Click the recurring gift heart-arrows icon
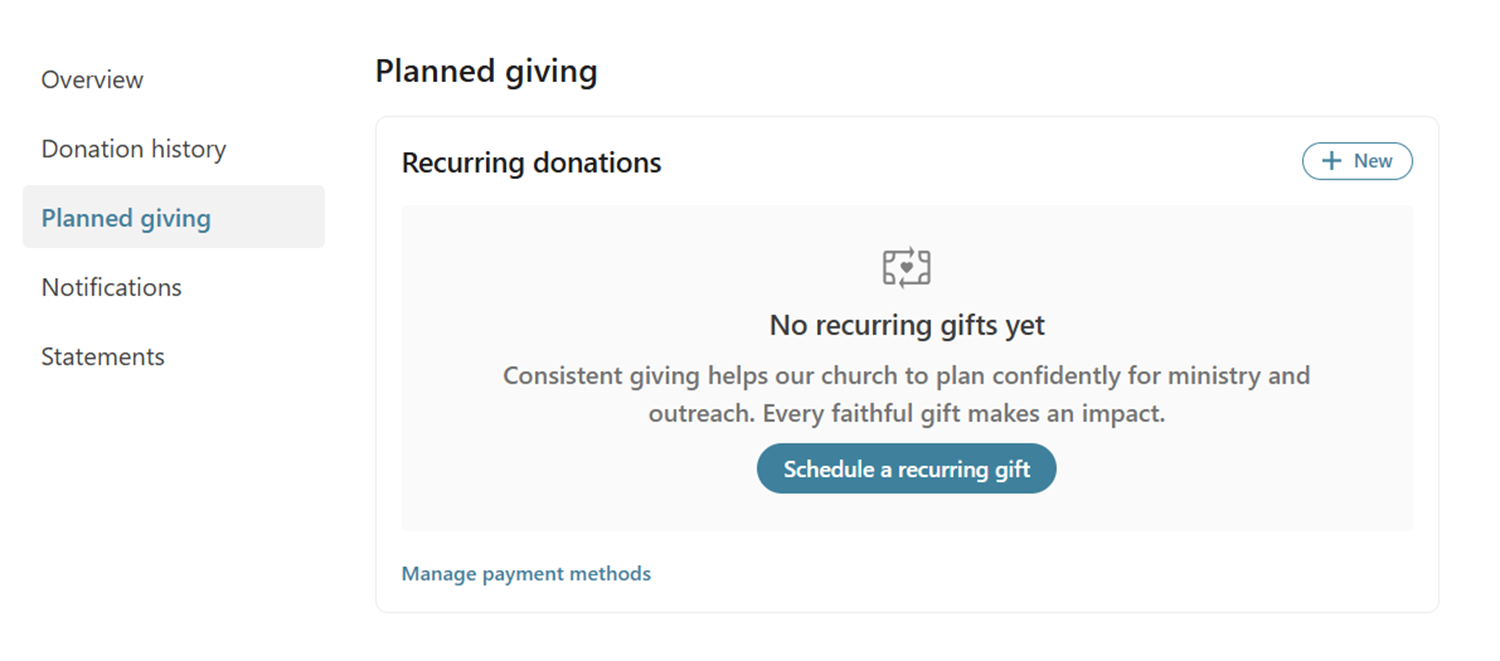Screen dimensions: 1500x661 (x=907, y=268)
